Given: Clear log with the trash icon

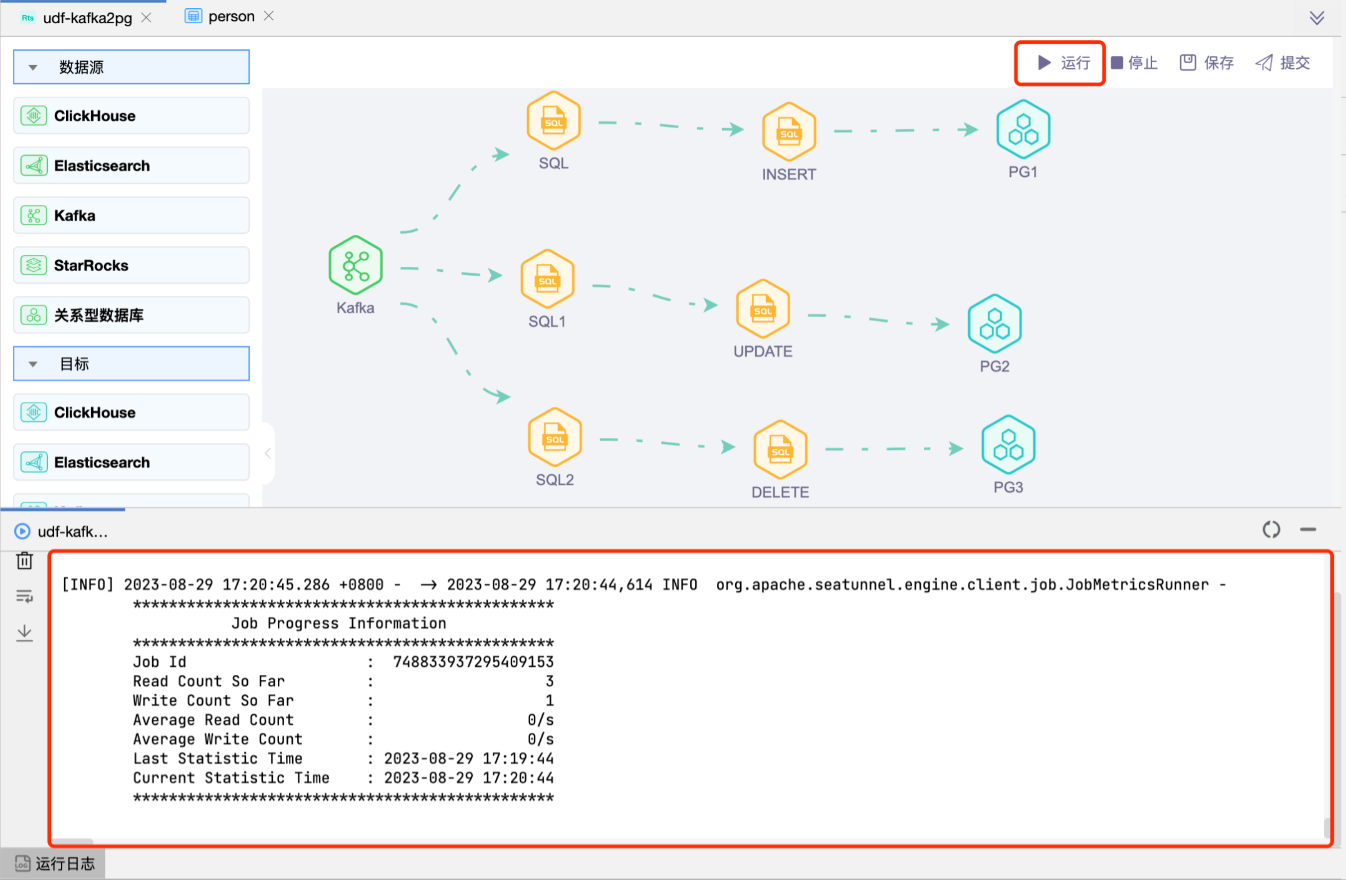Looking at the screenshot, I should click(25, 561).
